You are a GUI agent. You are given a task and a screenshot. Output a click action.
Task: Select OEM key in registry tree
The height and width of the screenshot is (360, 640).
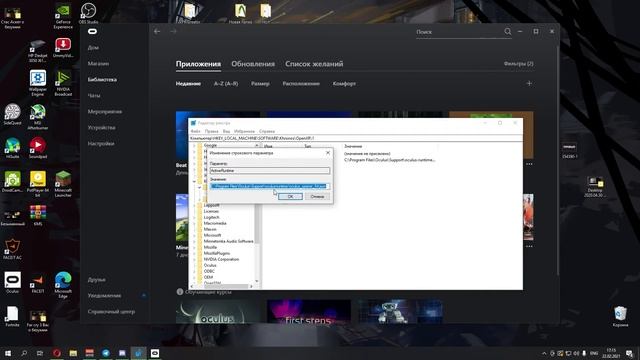[208, 277]
